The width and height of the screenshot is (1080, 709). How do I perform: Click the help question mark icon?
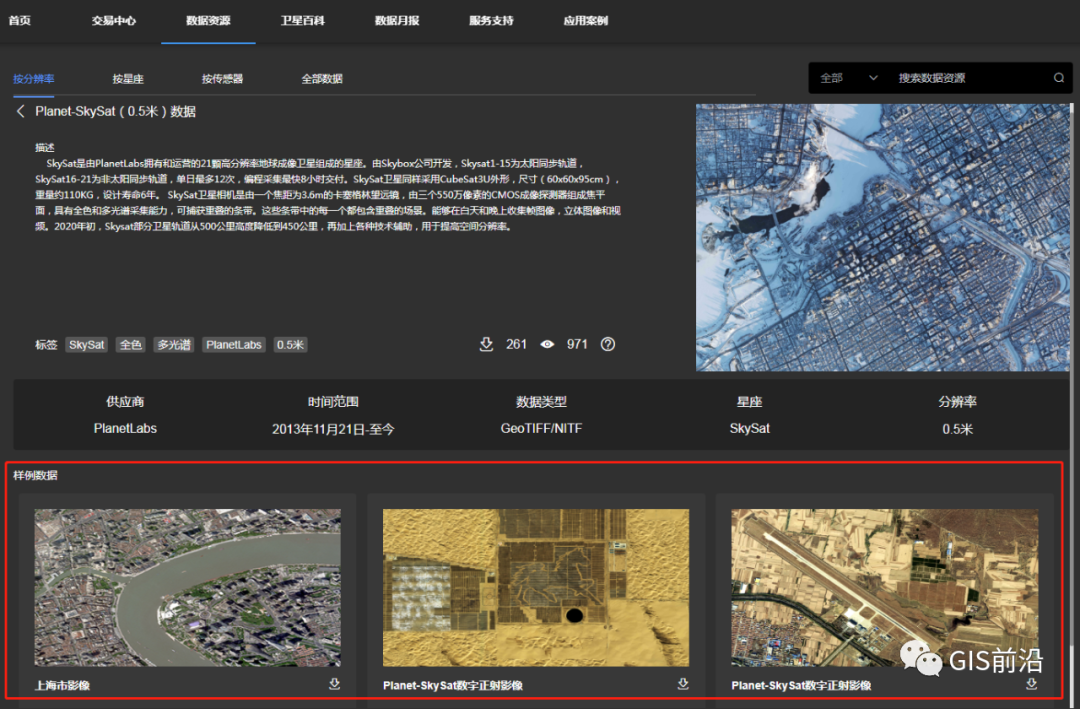coord(608,345)
